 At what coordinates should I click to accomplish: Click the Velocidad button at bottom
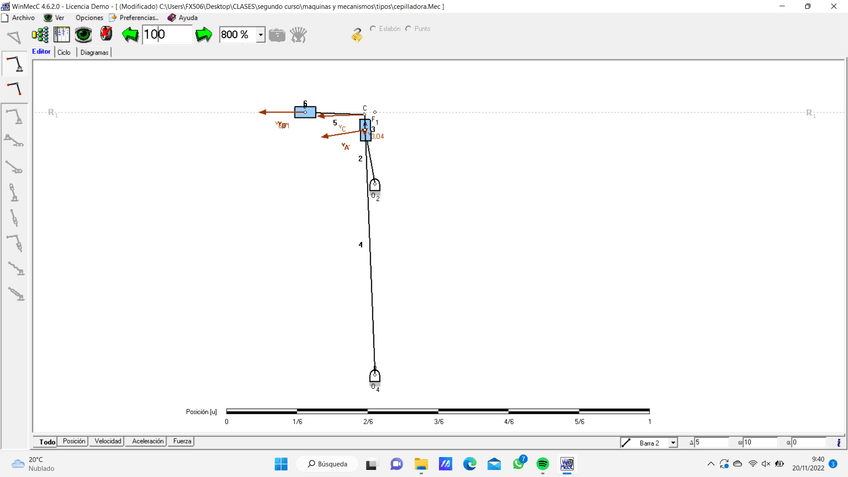(x=107, y=441)
